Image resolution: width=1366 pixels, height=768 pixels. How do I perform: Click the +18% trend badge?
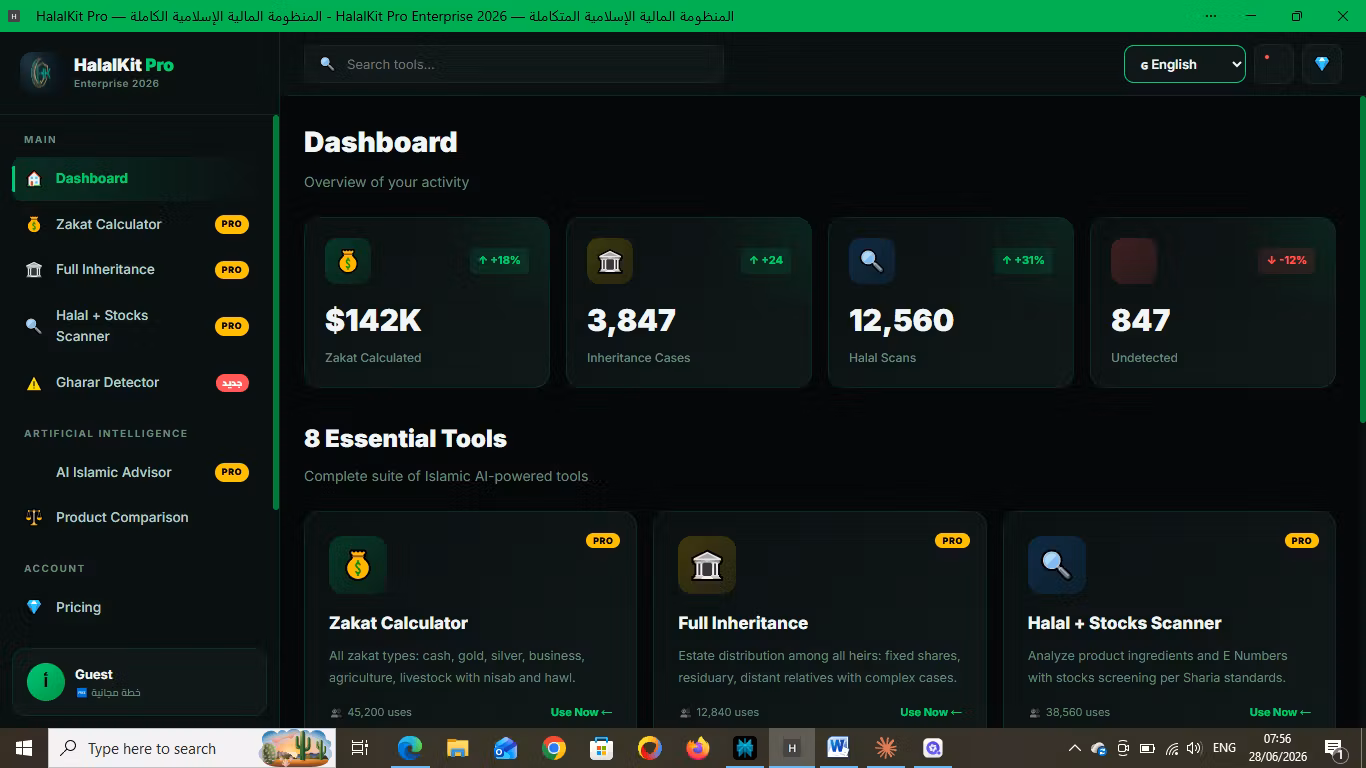[500, 261]
